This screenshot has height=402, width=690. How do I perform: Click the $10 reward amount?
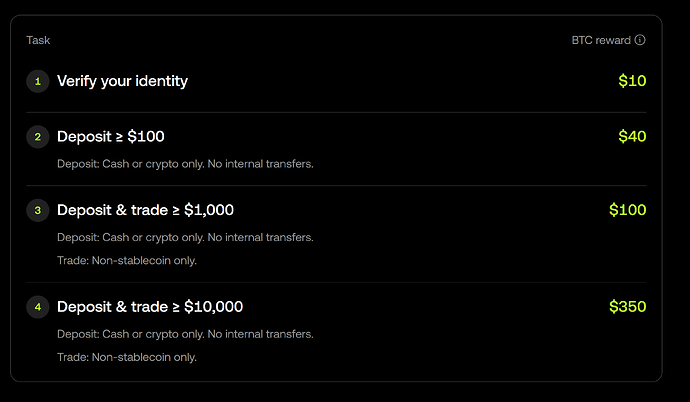pyautogui.click(x=632, y=81)
